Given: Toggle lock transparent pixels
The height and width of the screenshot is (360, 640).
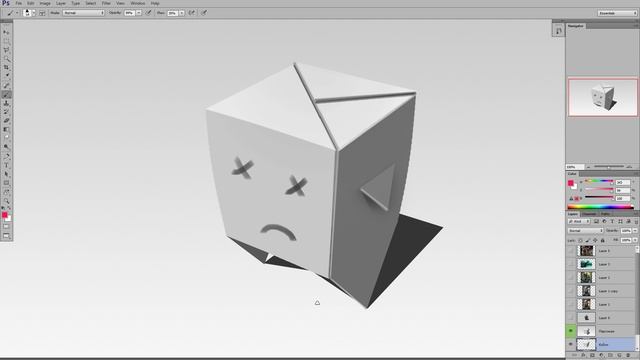Looking at the screenshot, I should 580,240.
